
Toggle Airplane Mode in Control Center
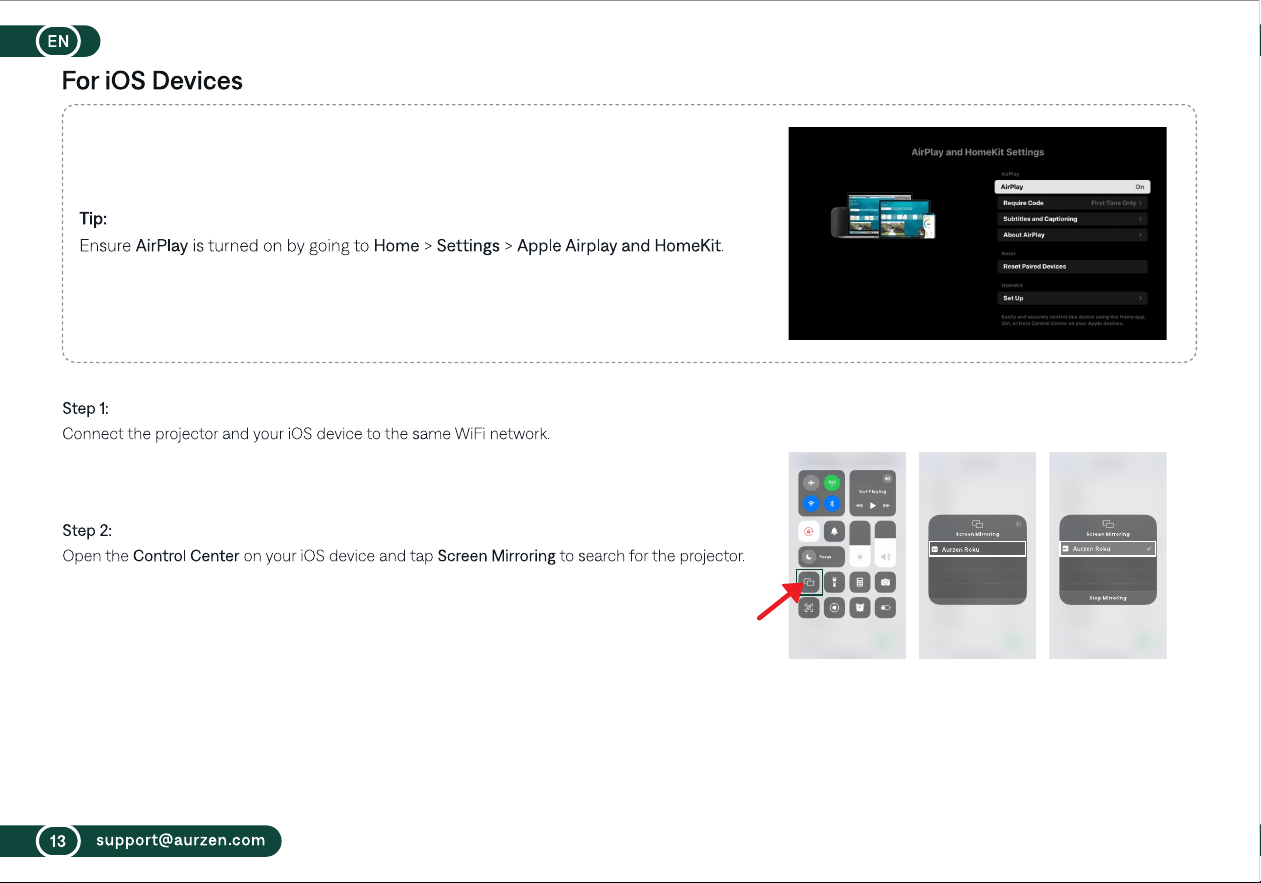[811, 482]
